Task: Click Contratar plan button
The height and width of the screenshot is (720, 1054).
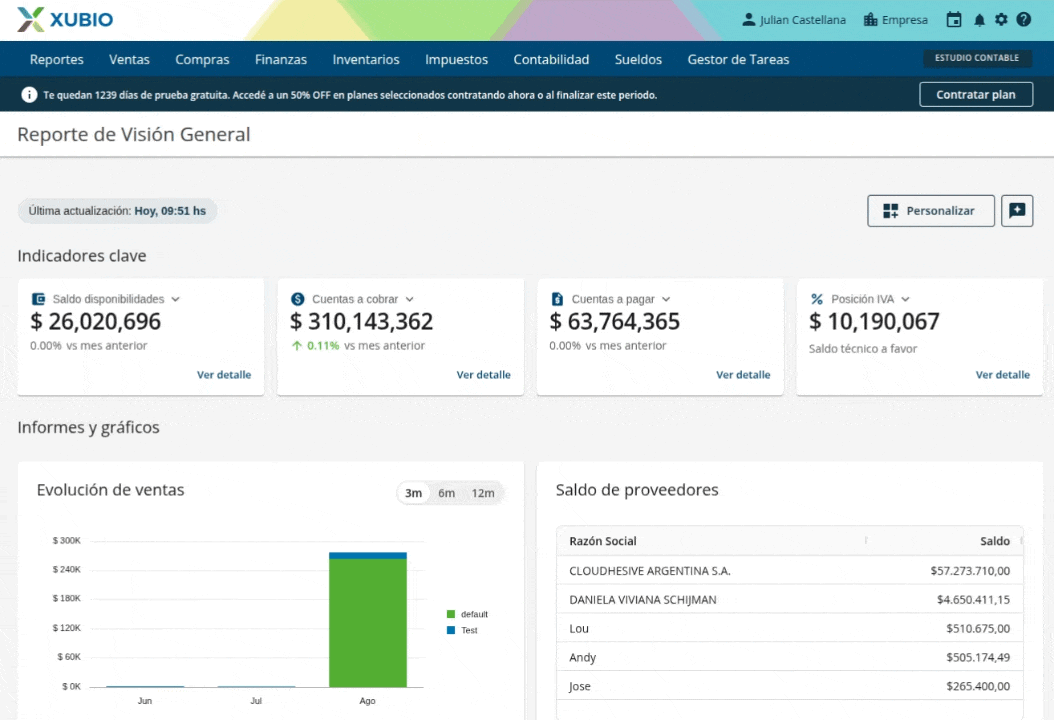Action: [x=976, y=95]
